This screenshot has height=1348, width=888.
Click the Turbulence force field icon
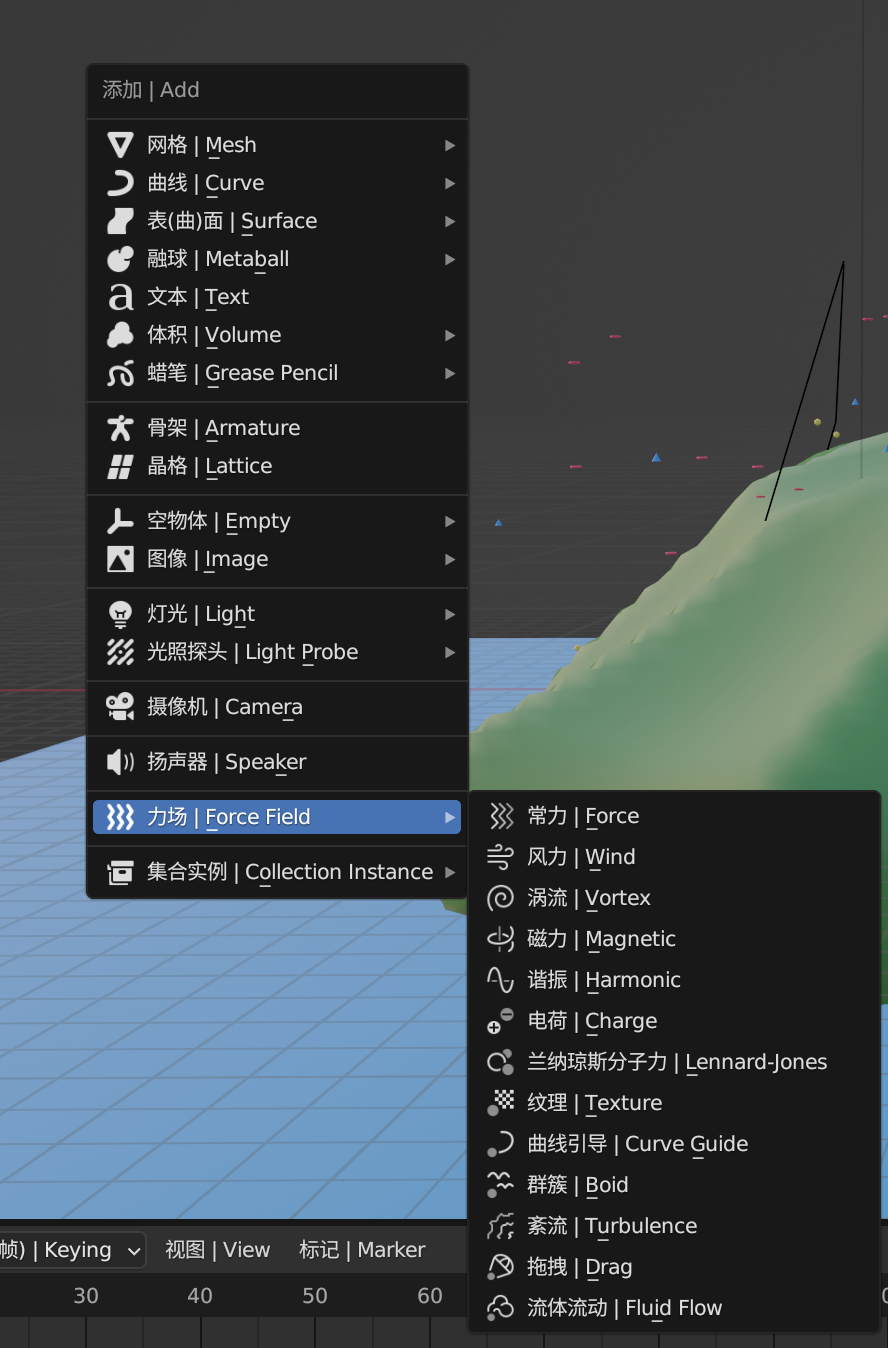[x=499, y=1225]
